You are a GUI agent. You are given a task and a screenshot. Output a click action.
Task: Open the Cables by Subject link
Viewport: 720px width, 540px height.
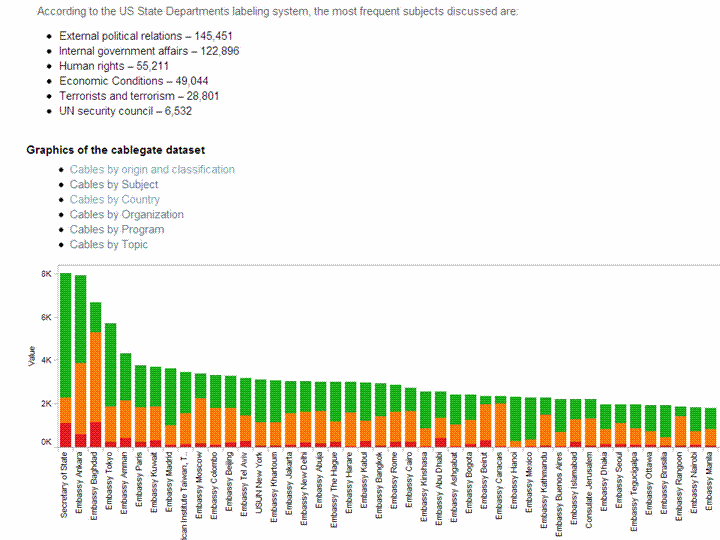tap(114, 185)
